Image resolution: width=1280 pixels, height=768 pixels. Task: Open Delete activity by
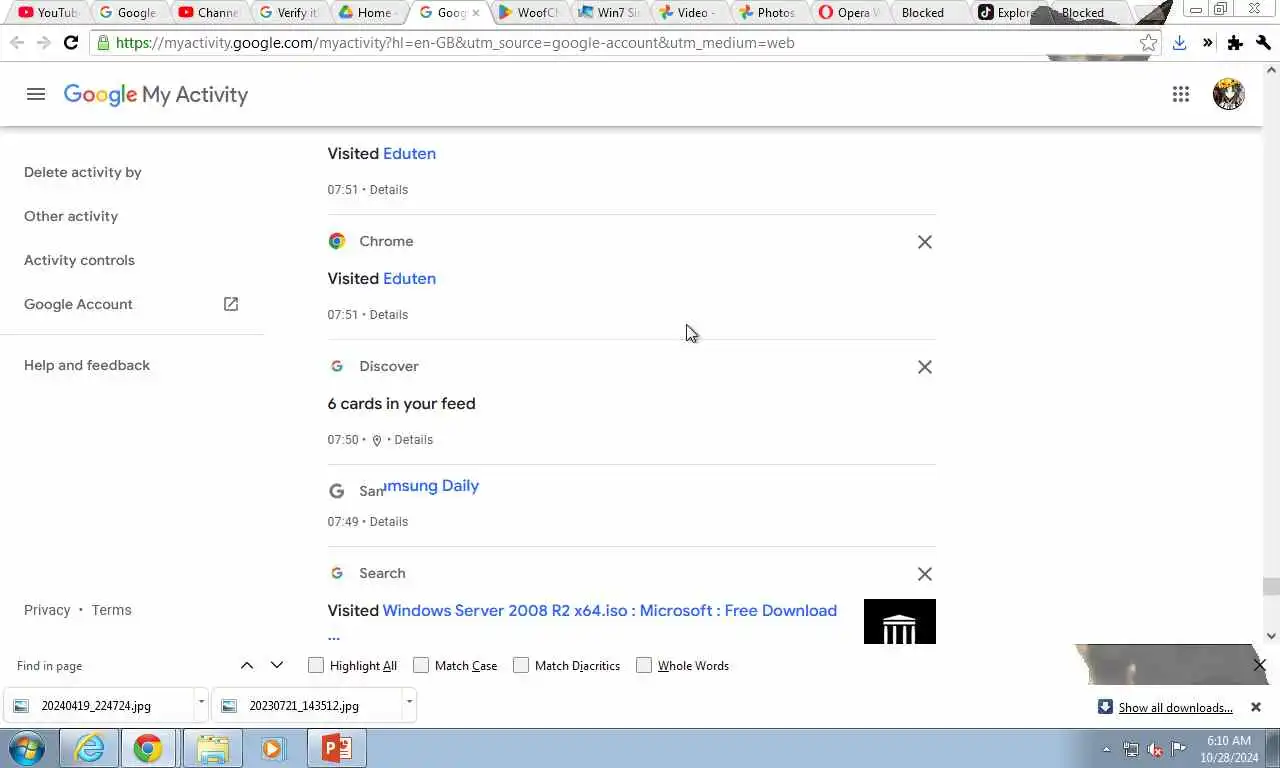(x=83, y=172)
